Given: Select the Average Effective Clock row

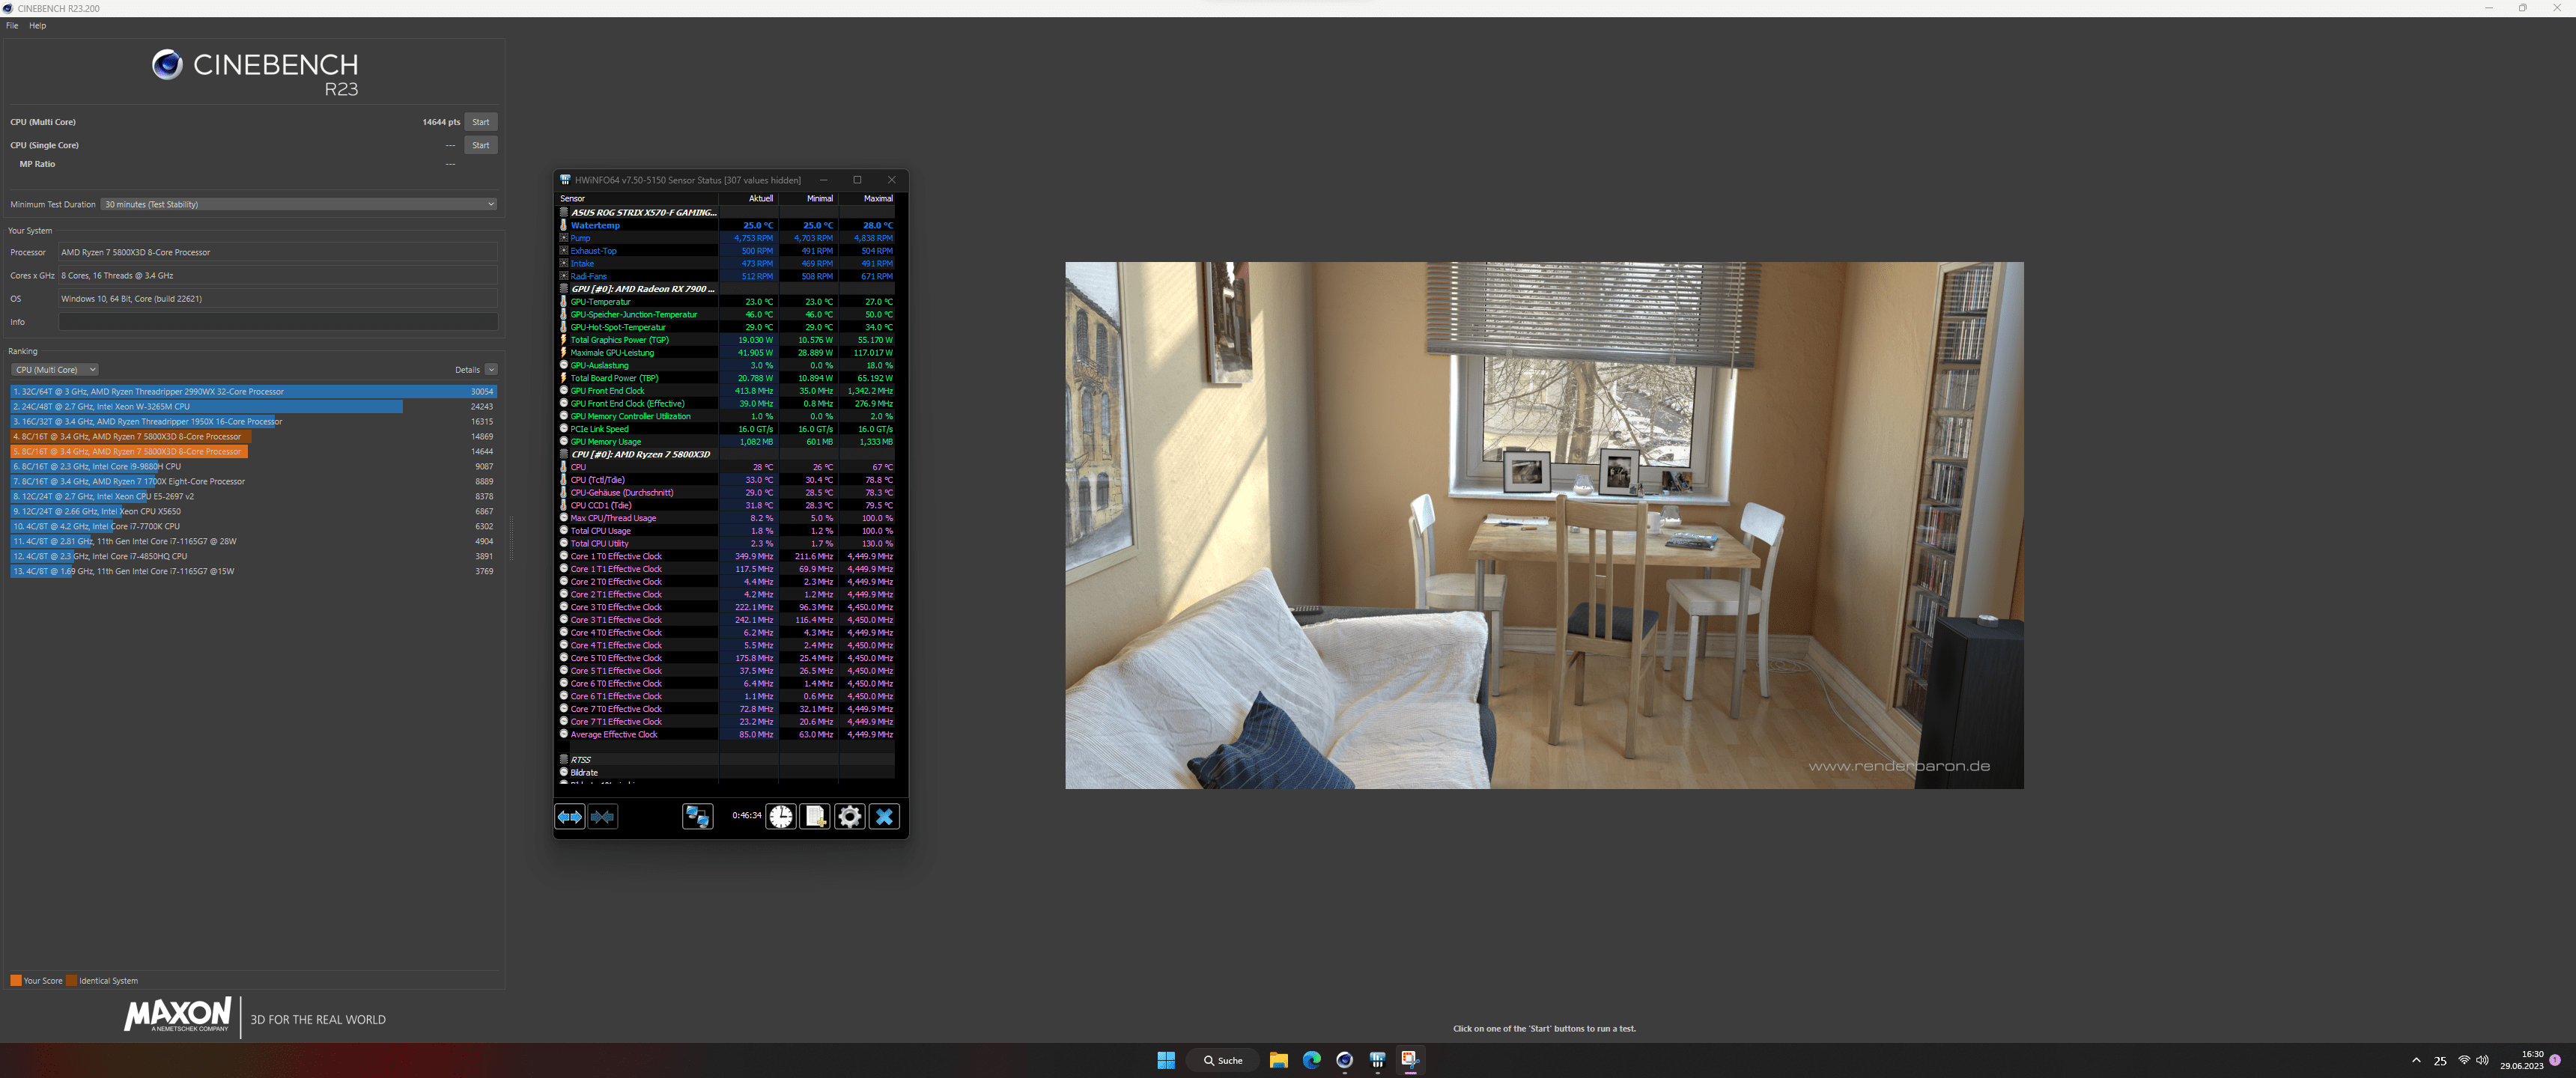Looking at the screenshot, I should 726,734.
